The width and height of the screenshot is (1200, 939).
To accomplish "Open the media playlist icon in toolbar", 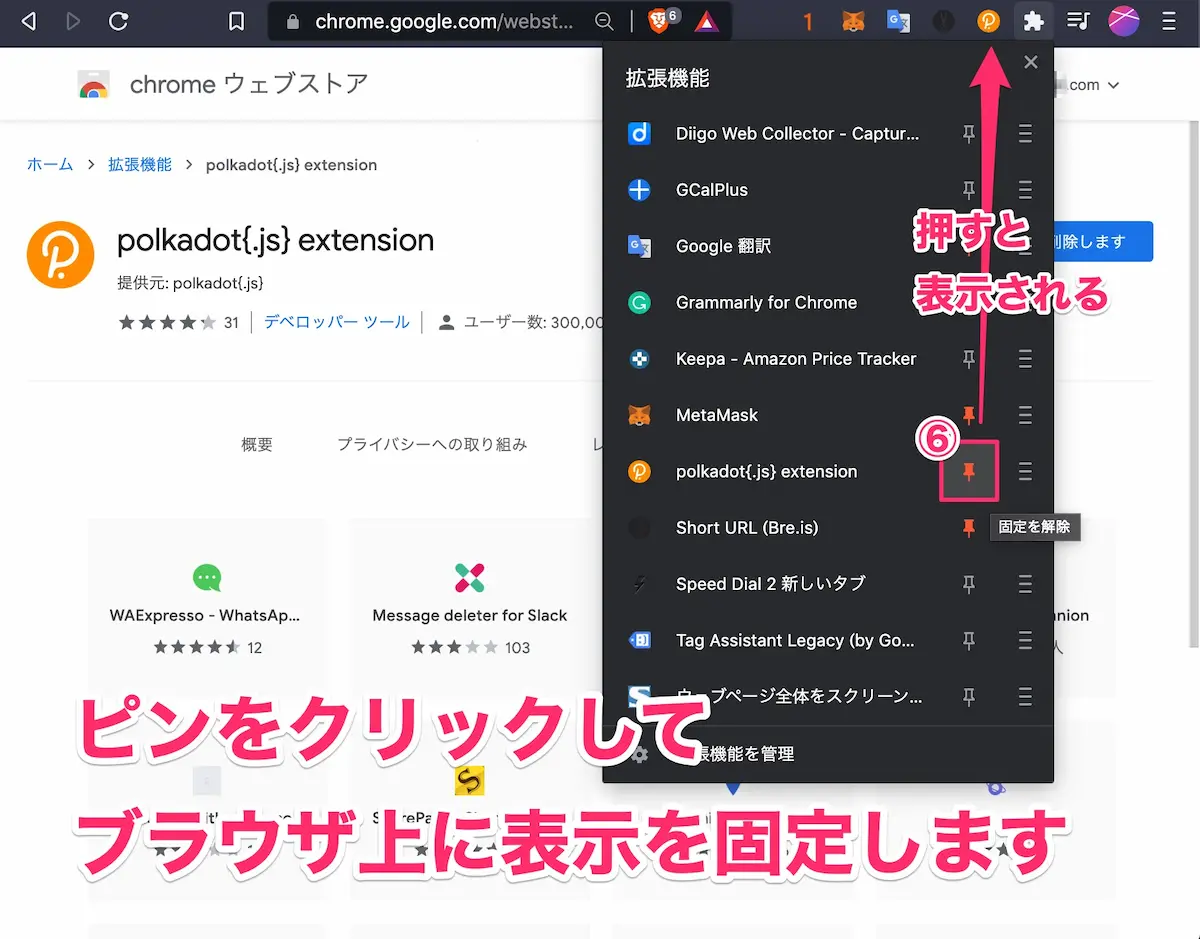I will [1078, 21].
